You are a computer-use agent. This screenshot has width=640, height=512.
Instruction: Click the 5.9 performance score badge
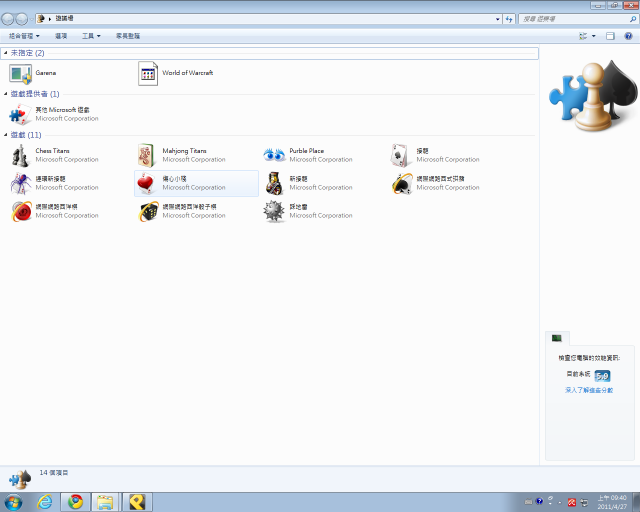[x=602, y=376]
